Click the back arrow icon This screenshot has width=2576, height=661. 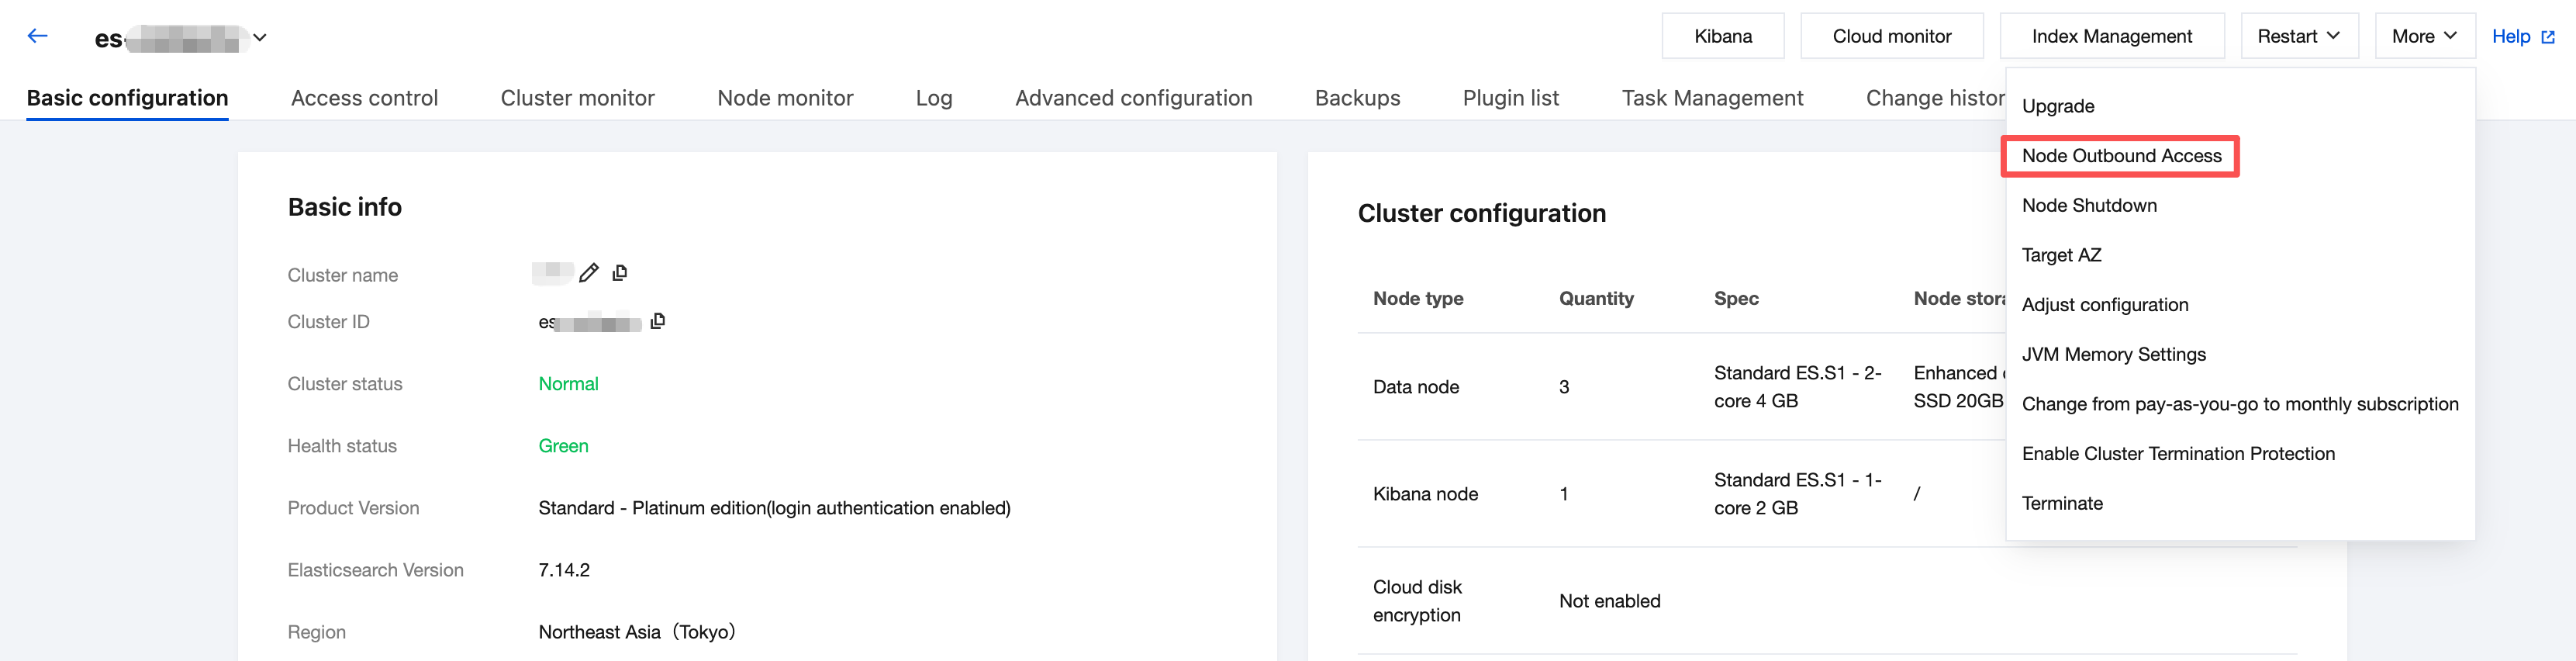coord(38,37)
